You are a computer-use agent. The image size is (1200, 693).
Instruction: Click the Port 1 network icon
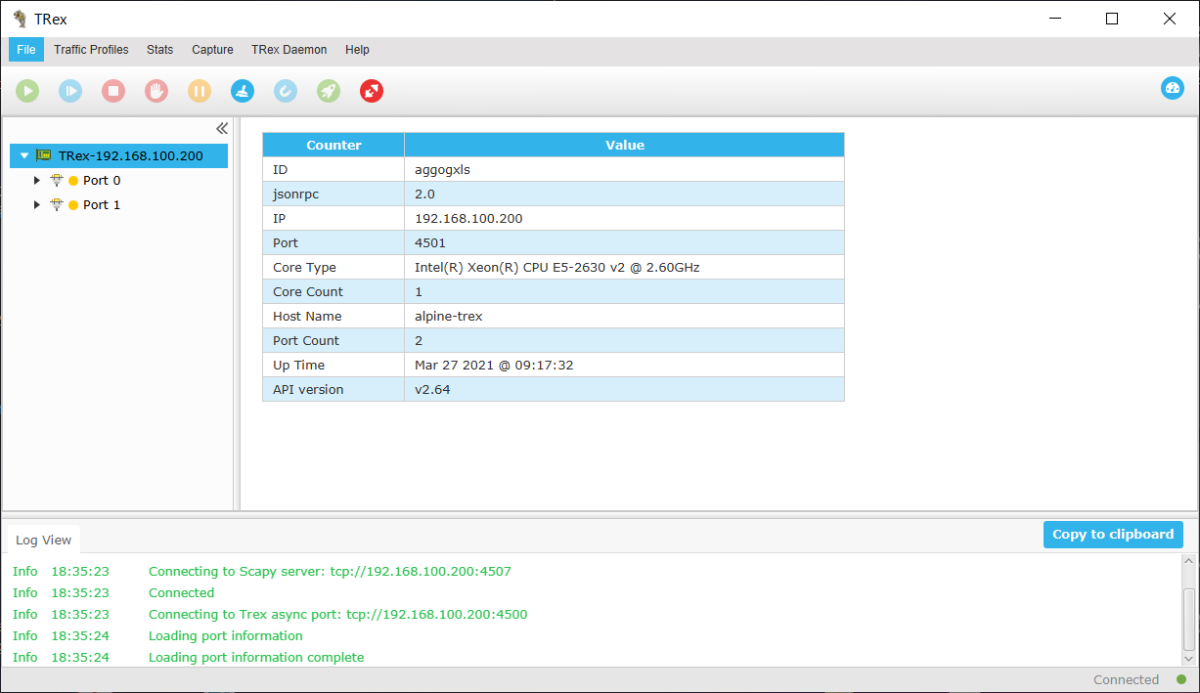point(57,204)
